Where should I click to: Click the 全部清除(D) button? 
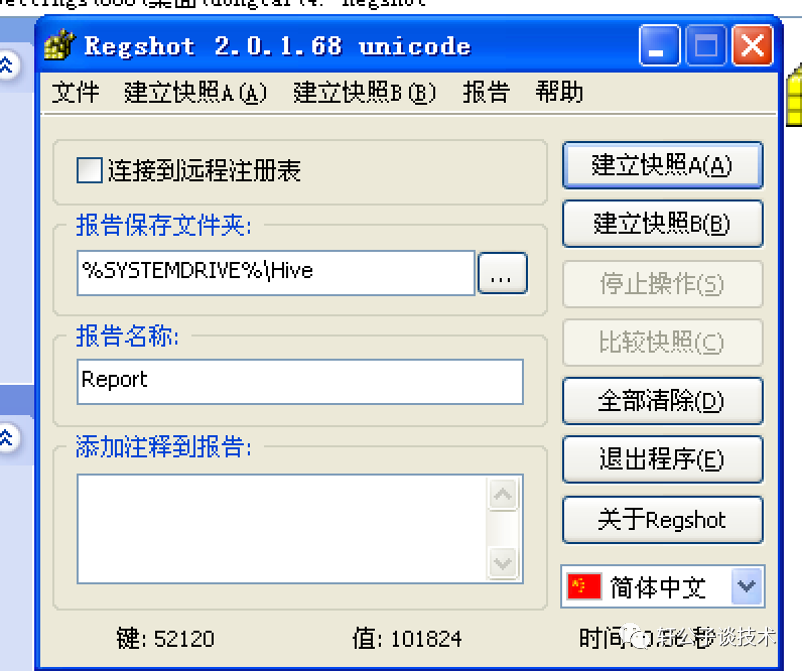[x=662, y=401]
